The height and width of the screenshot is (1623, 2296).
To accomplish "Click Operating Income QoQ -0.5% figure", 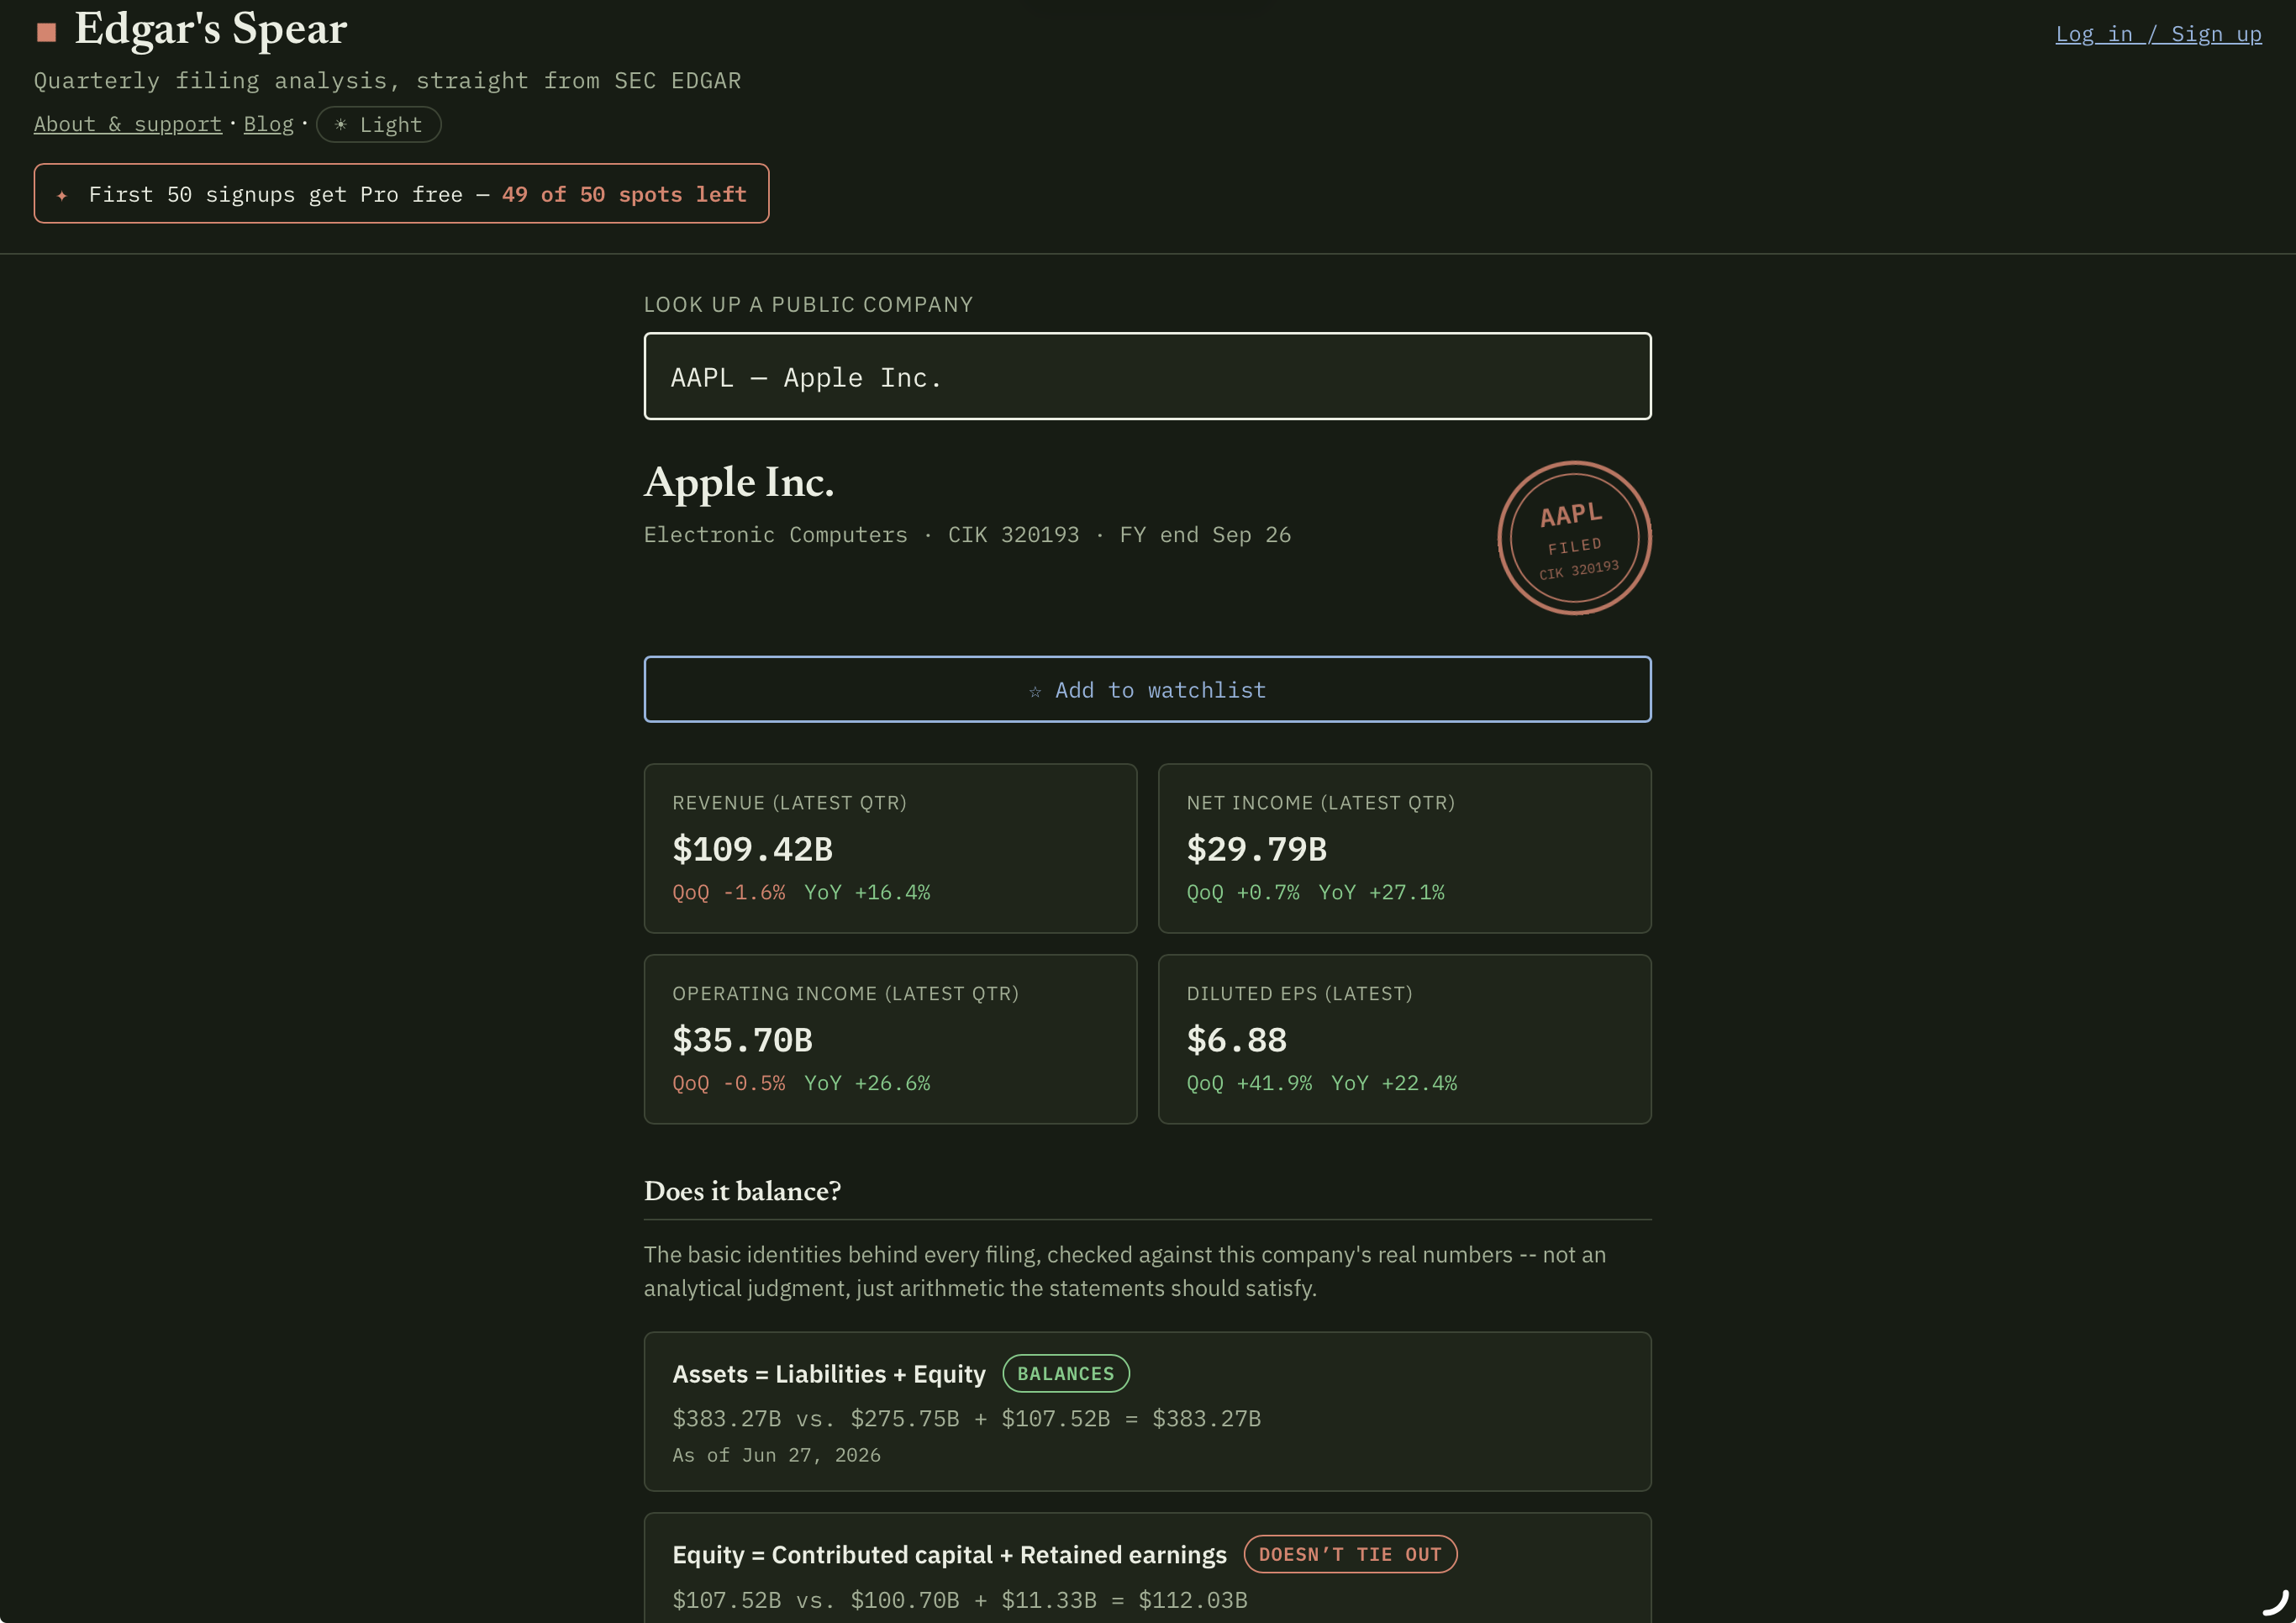I will coord(728,1083).
